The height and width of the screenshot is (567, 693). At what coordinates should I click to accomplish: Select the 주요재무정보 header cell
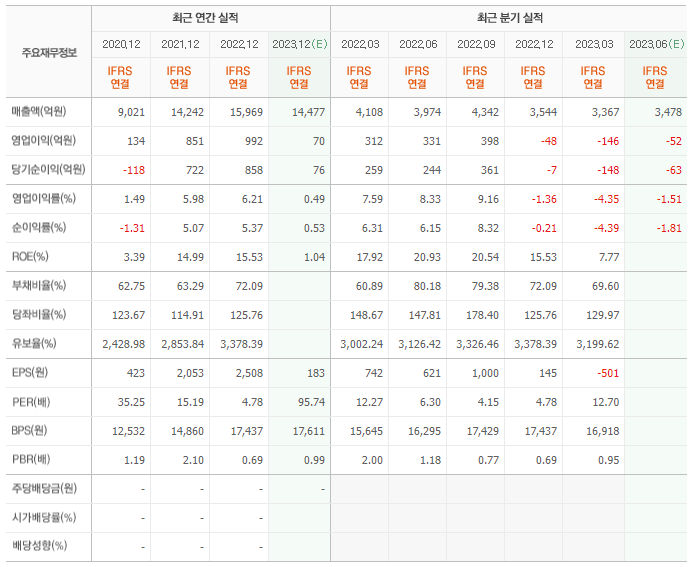click(49, 53)
